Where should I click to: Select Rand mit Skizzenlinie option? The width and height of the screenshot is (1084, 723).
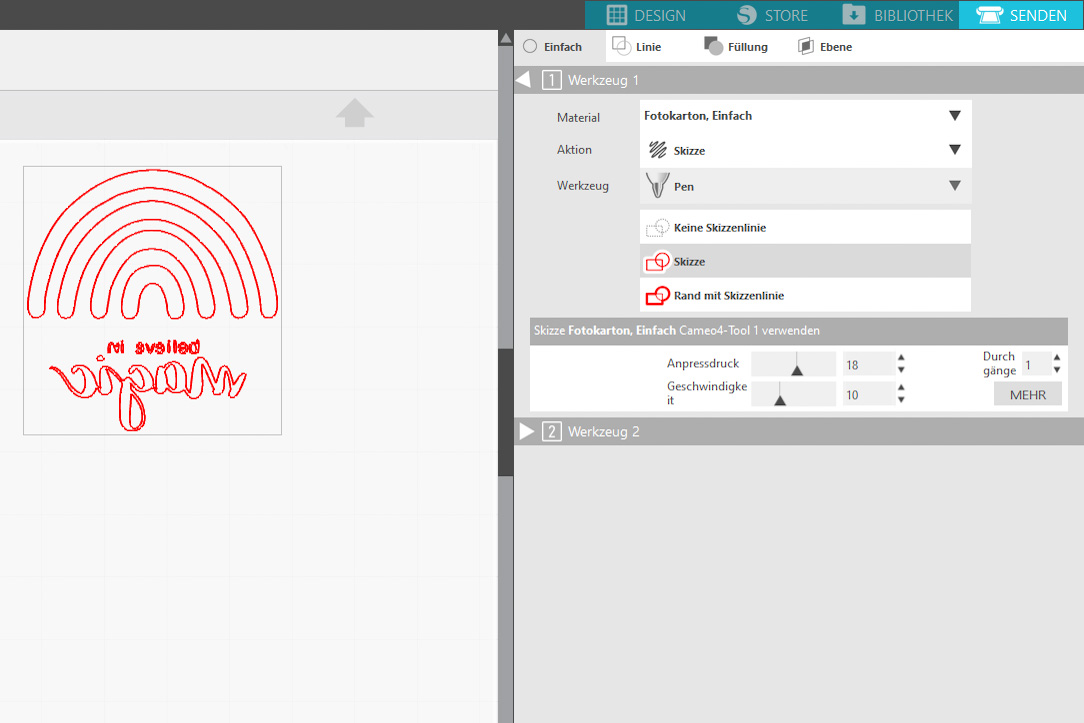[x=804, y=296]
